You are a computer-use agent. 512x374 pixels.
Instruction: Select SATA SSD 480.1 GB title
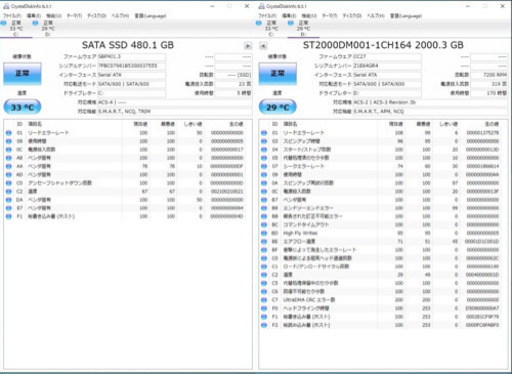[128, 45]
